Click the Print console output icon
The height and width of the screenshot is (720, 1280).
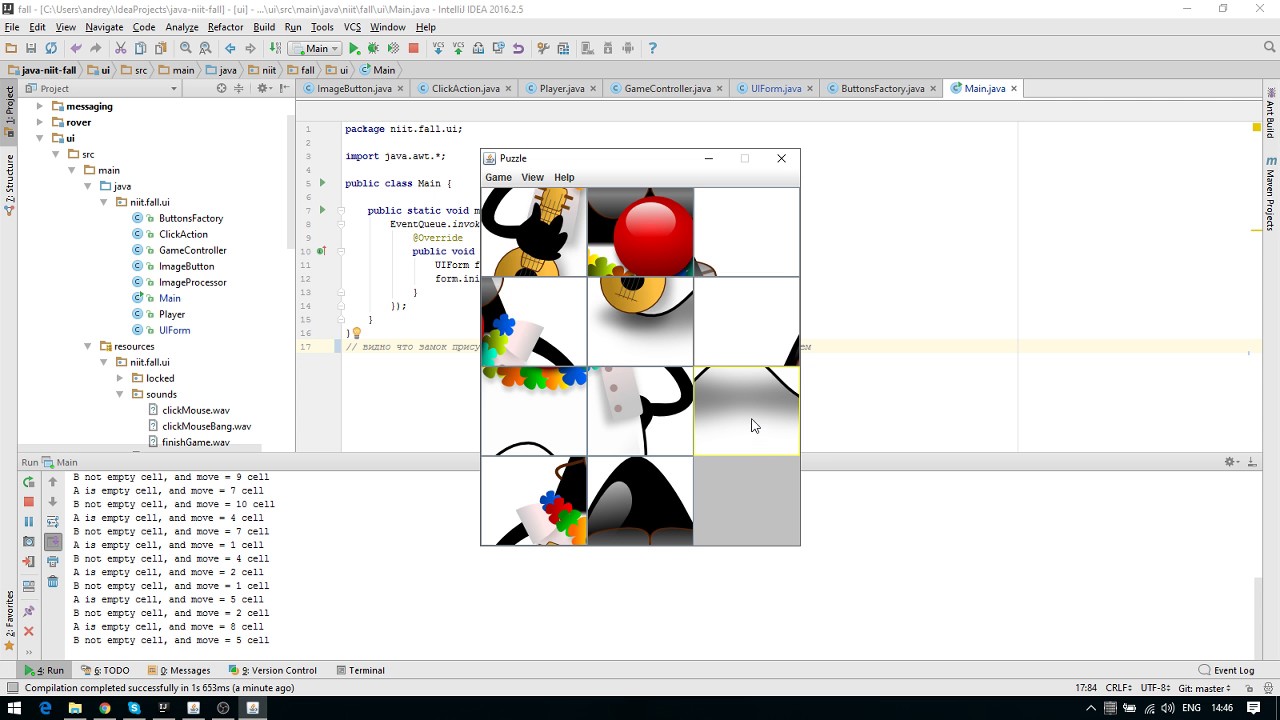(x=53, y=562)
